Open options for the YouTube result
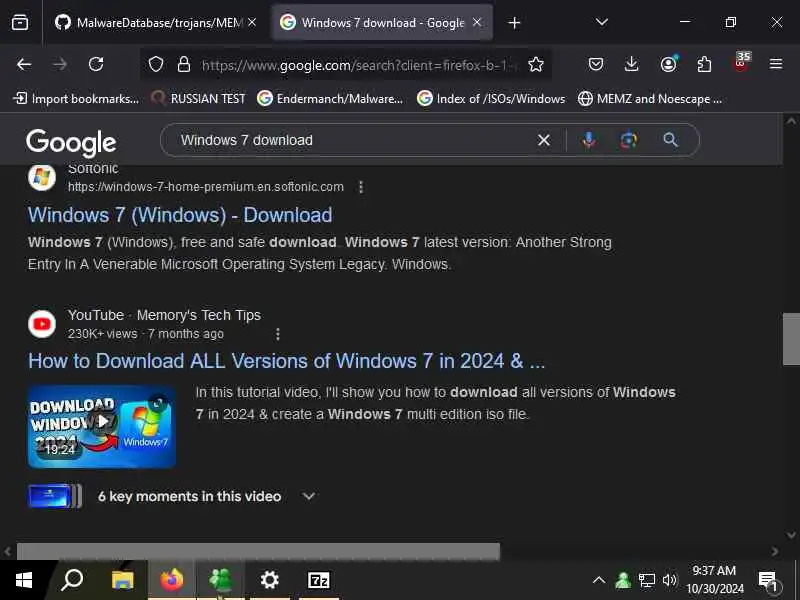800x600 pixels. pyautogui.click(x=278, y=334)
